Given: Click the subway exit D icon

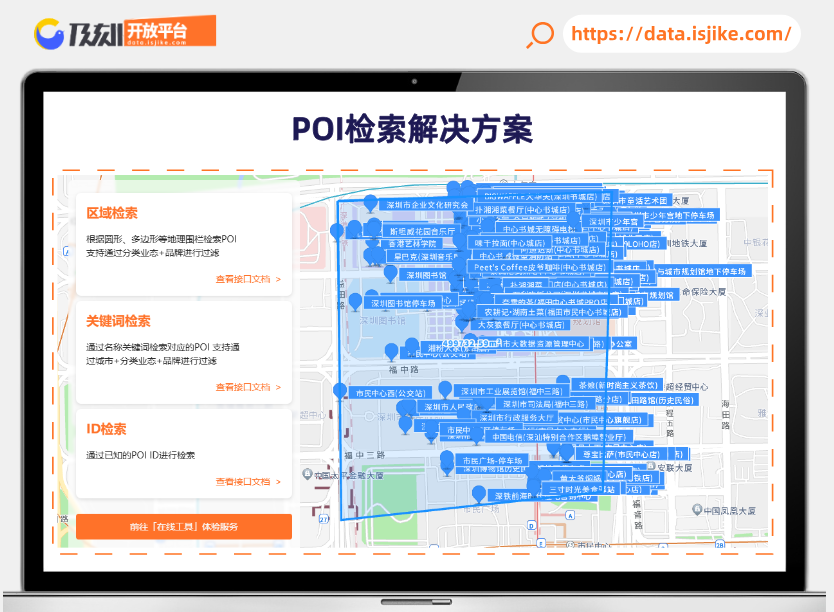Looking at the screenshot, I should [531, 526].
